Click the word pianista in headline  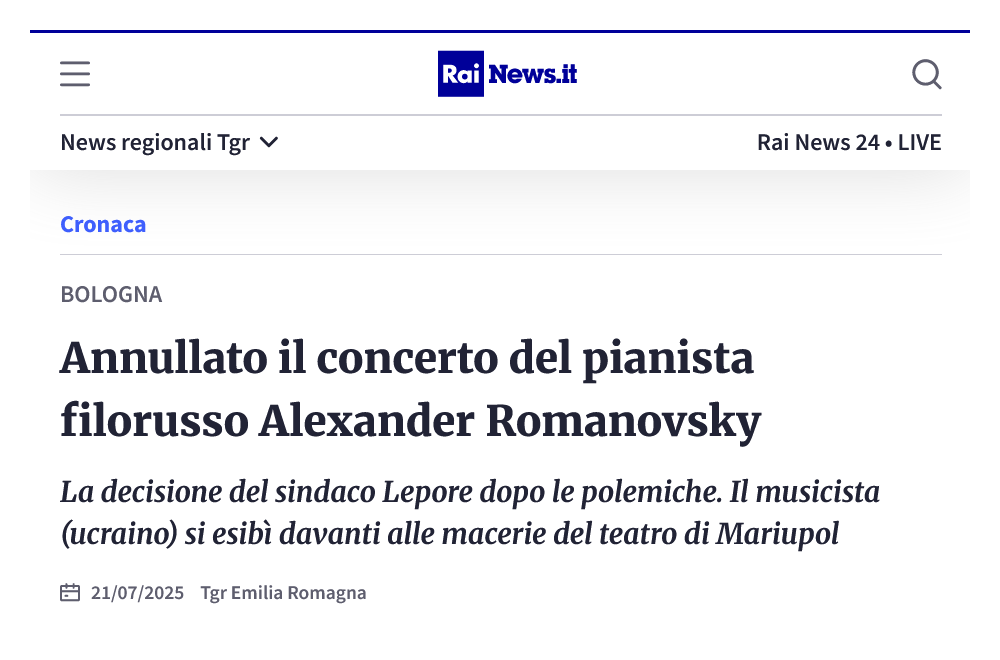click(x=668, y=358)
